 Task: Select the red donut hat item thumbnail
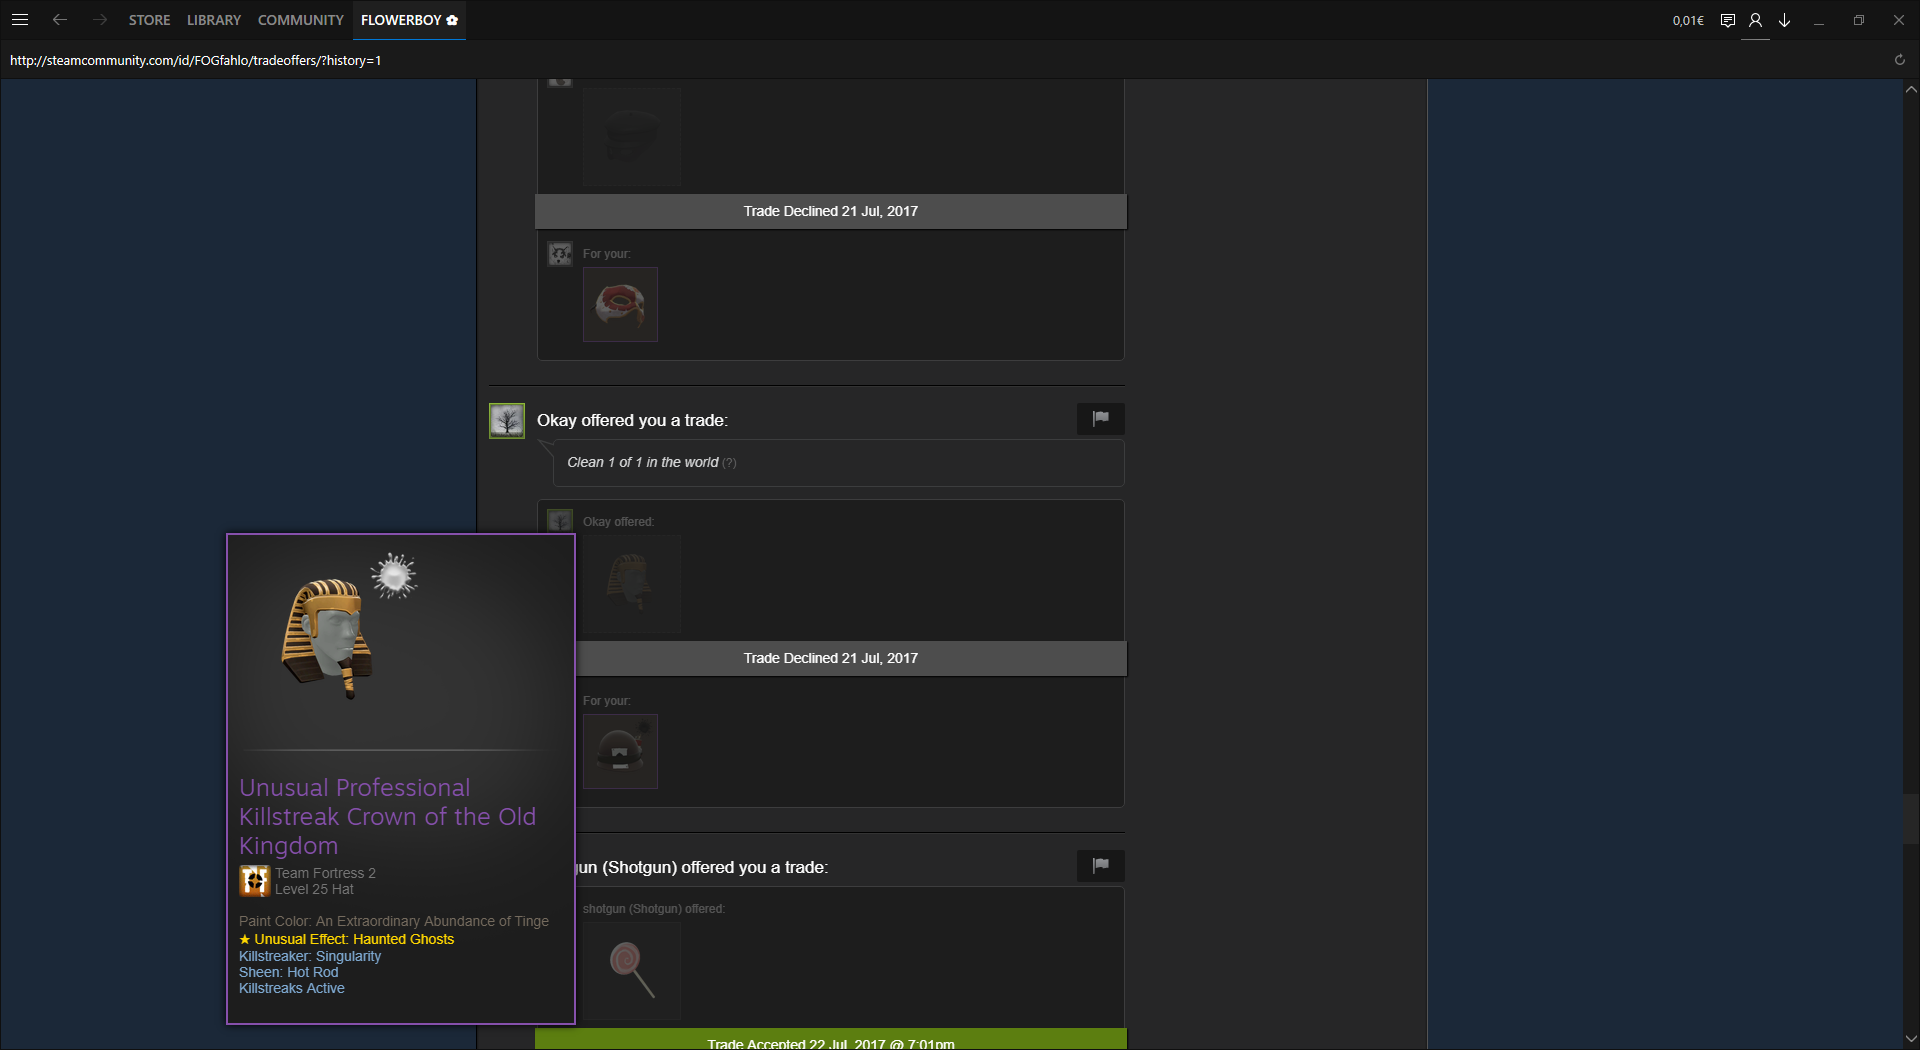(x=620, y=305)
